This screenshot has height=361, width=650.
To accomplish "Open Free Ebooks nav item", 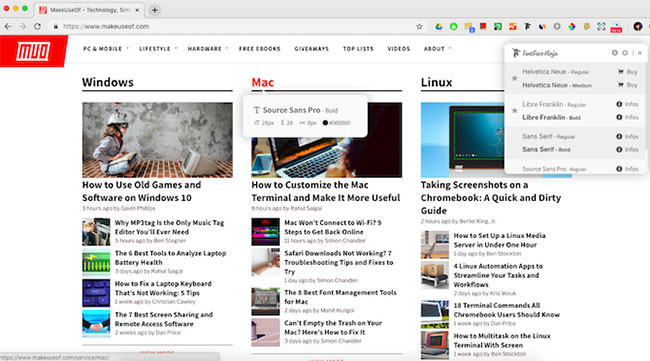I will (260, 48).
